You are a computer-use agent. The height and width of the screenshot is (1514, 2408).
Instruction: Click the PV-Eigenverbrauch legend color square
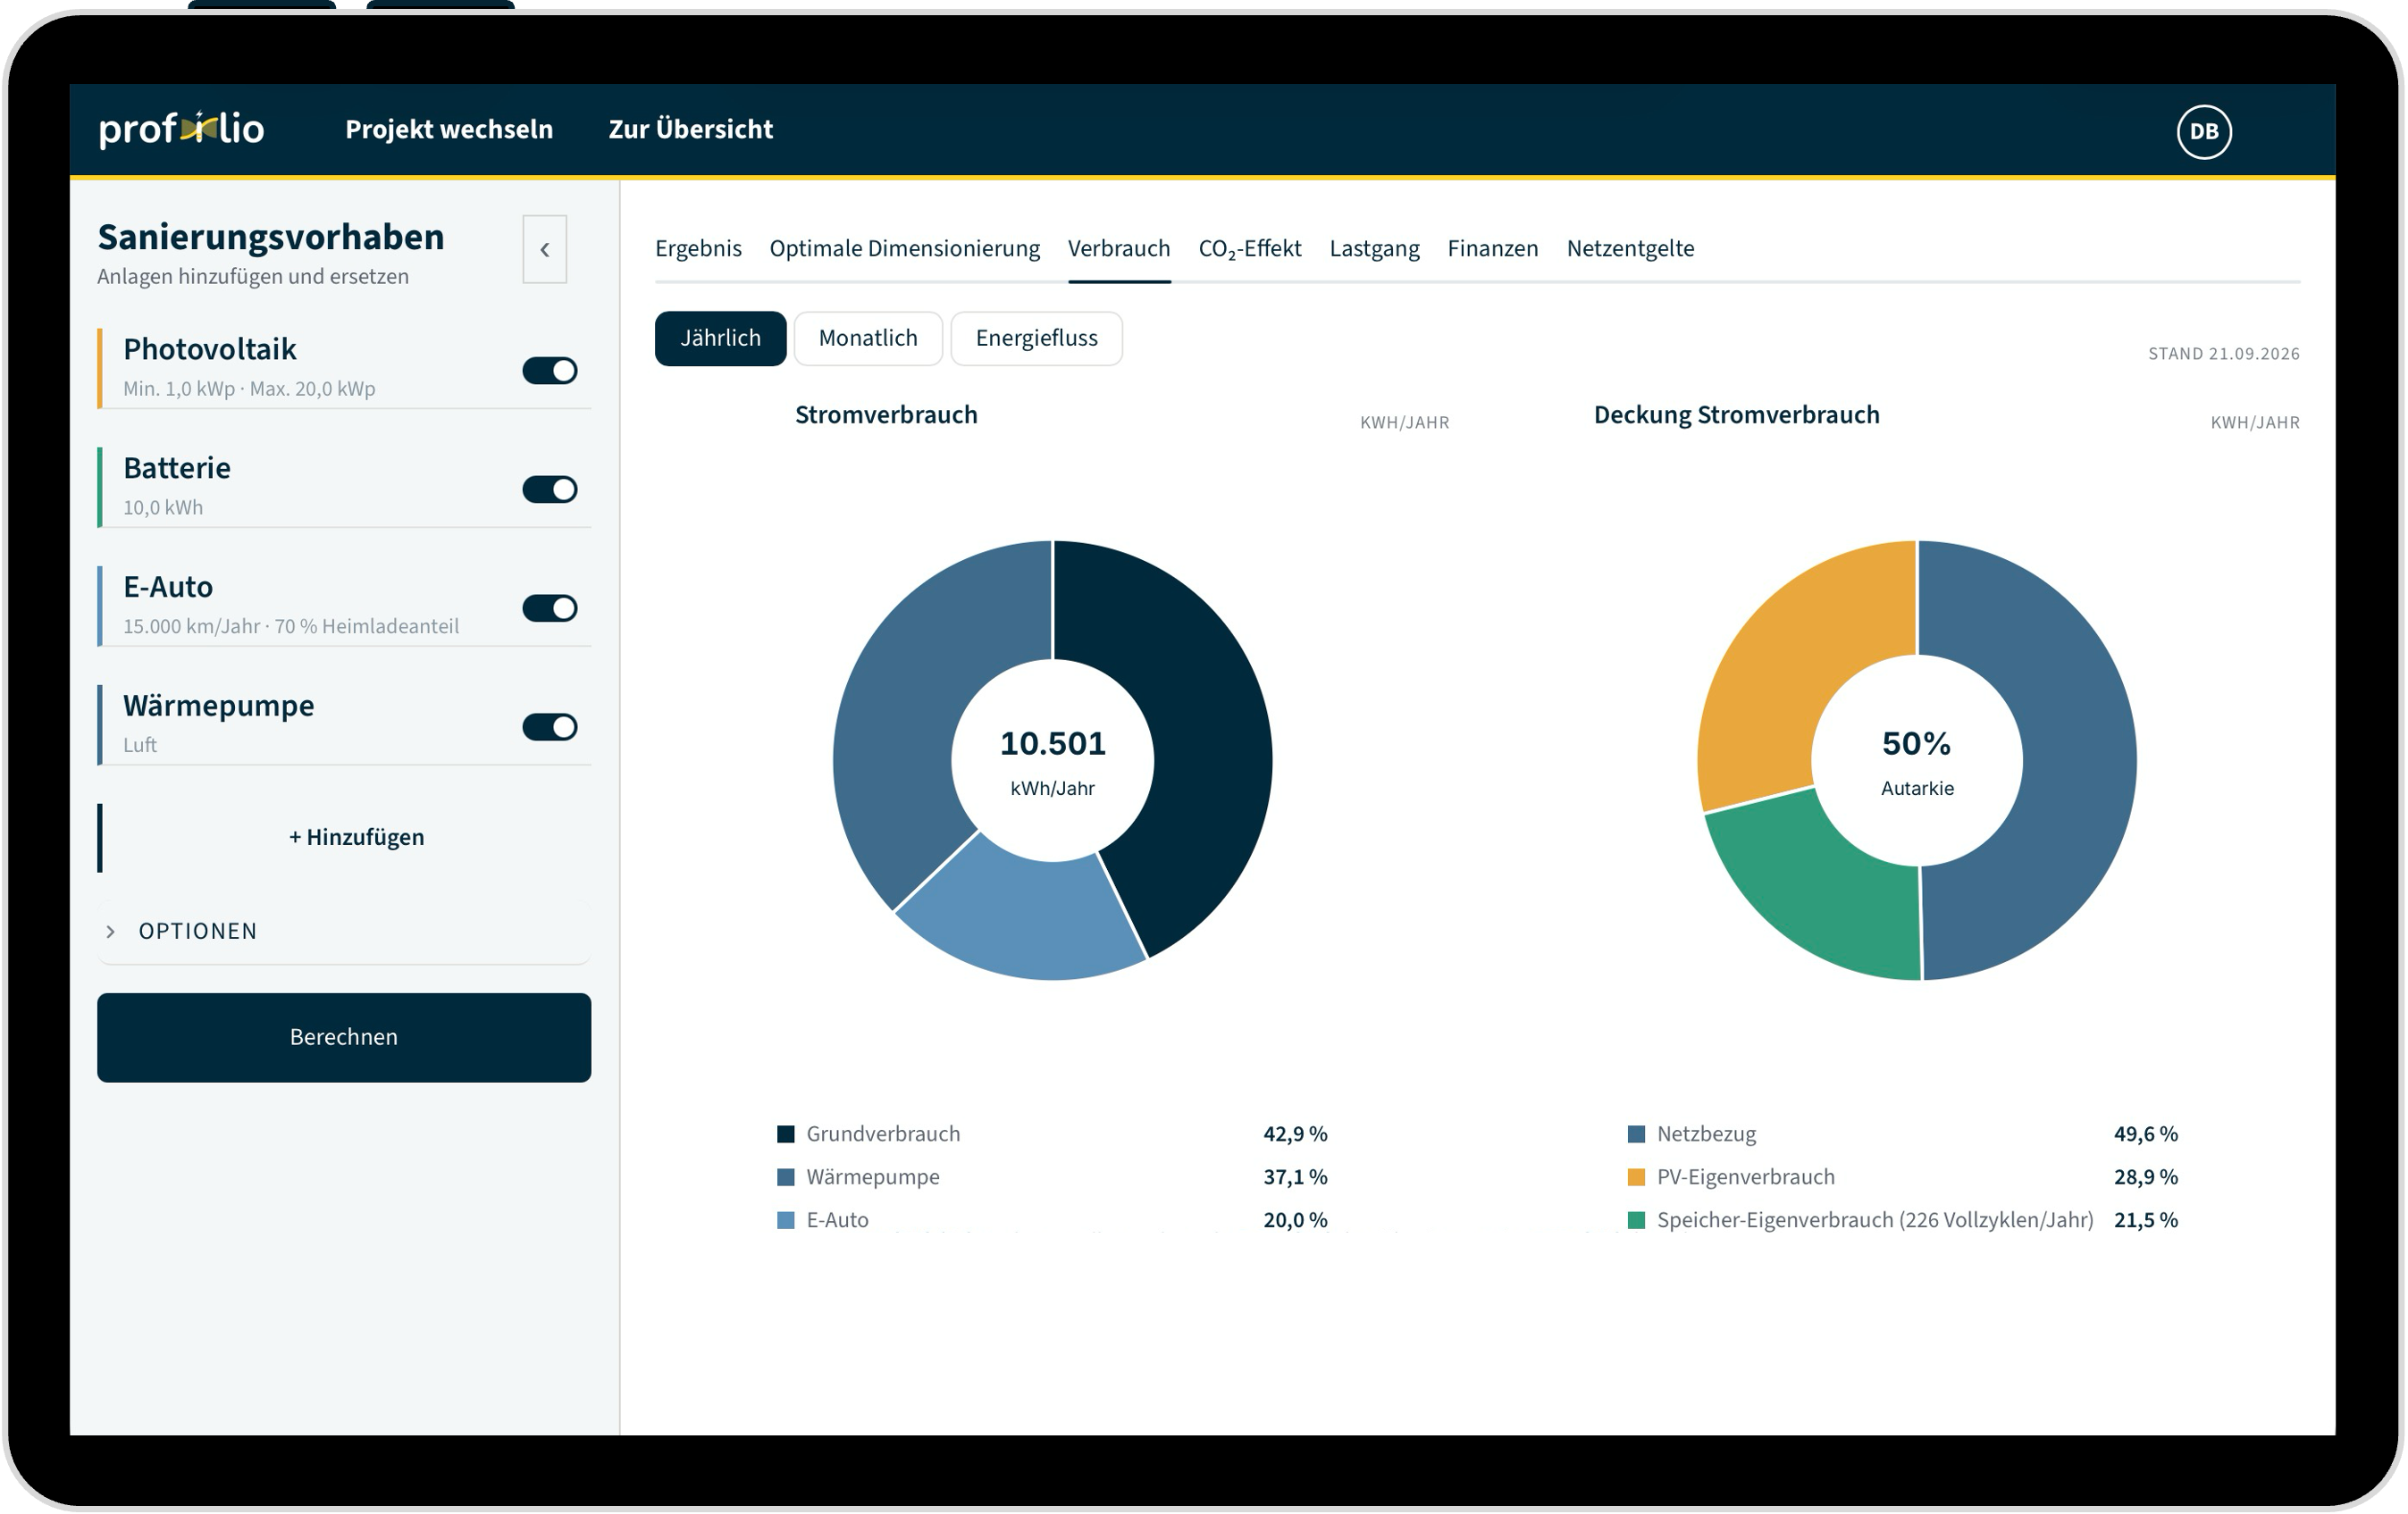[1636, 1177]
